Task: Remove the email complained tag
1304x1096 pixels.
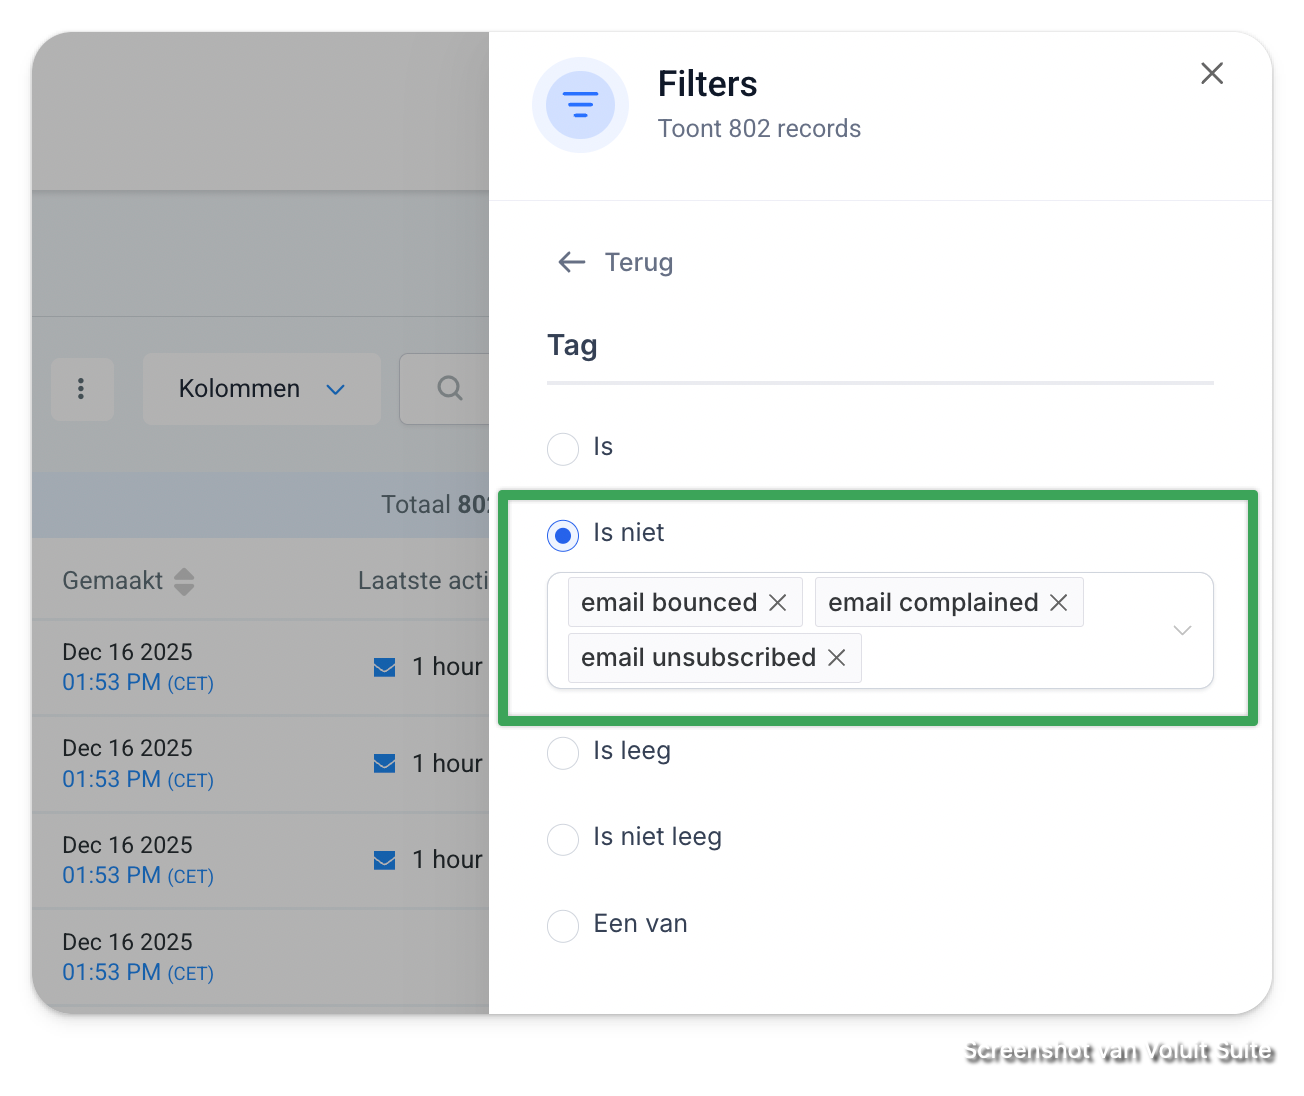Action: pos(1058,602)
